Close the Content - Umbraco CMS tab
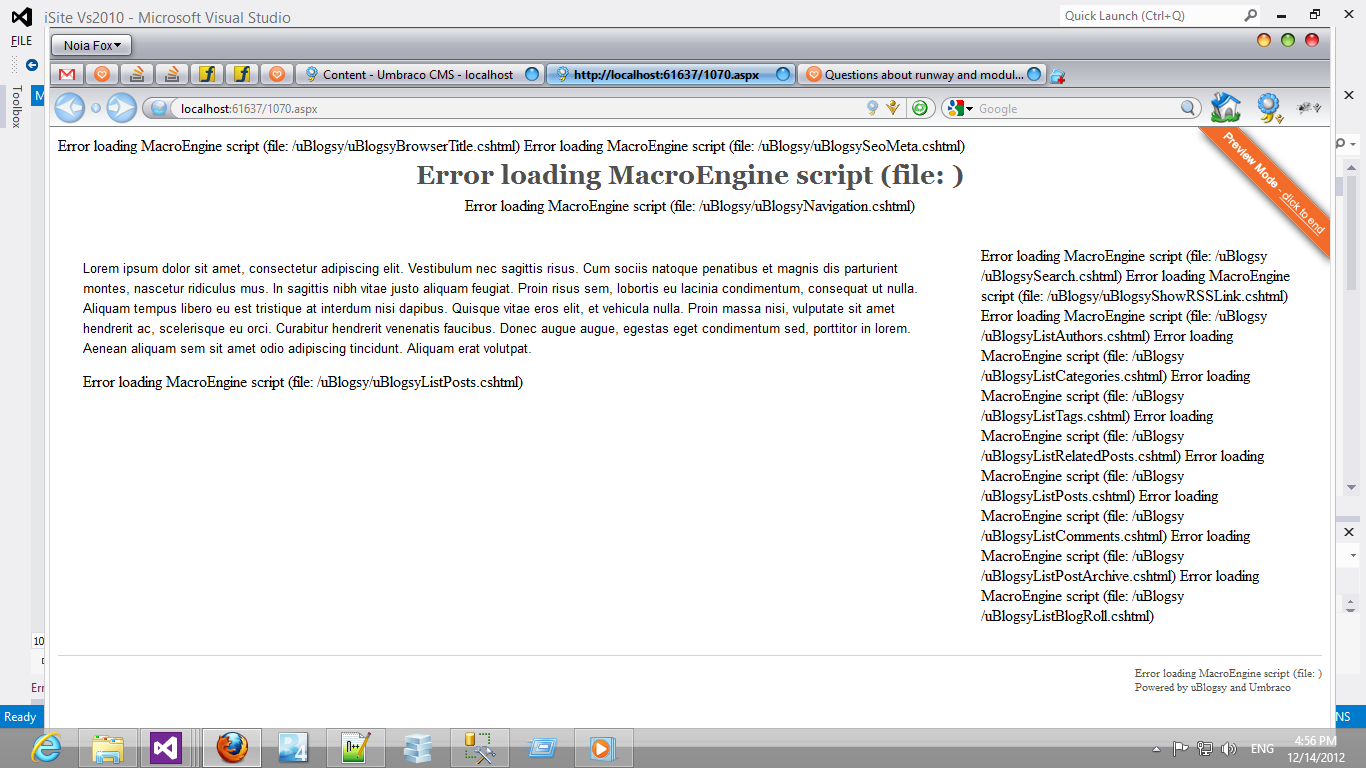This screenshot has height=768, width=1366. coord(532,74)
